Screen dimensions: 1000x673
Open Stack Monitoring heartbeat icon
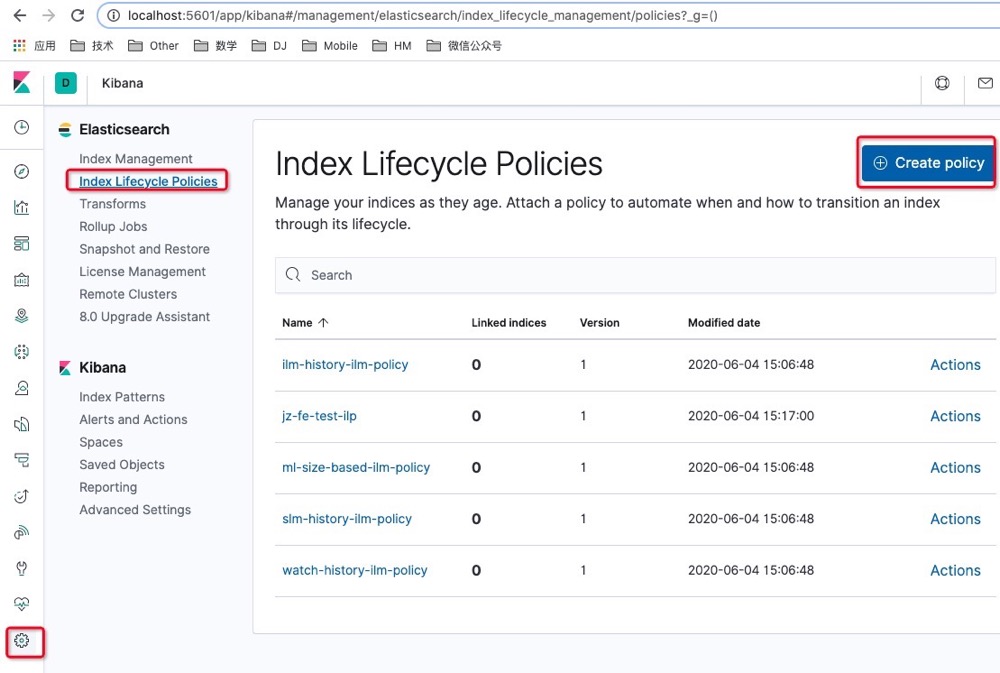click(22, 603)
